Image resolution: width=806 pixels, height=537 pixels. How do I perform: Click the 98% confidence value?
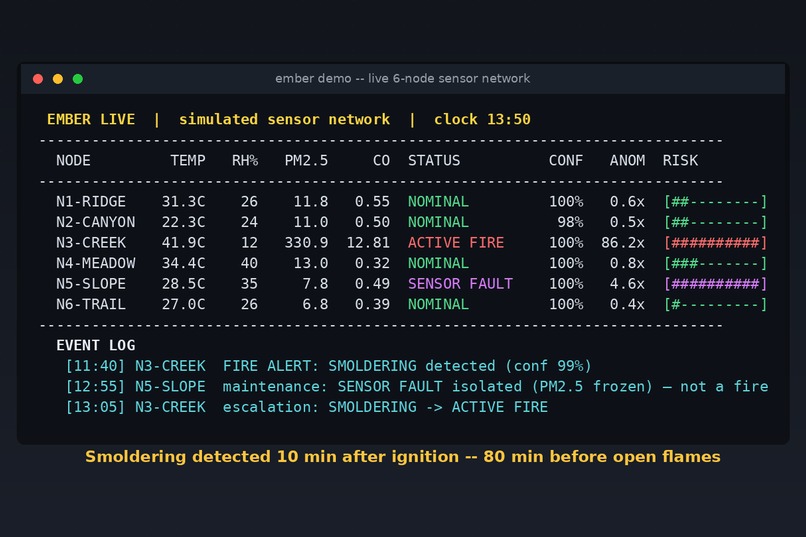click(x=571, y=222)
